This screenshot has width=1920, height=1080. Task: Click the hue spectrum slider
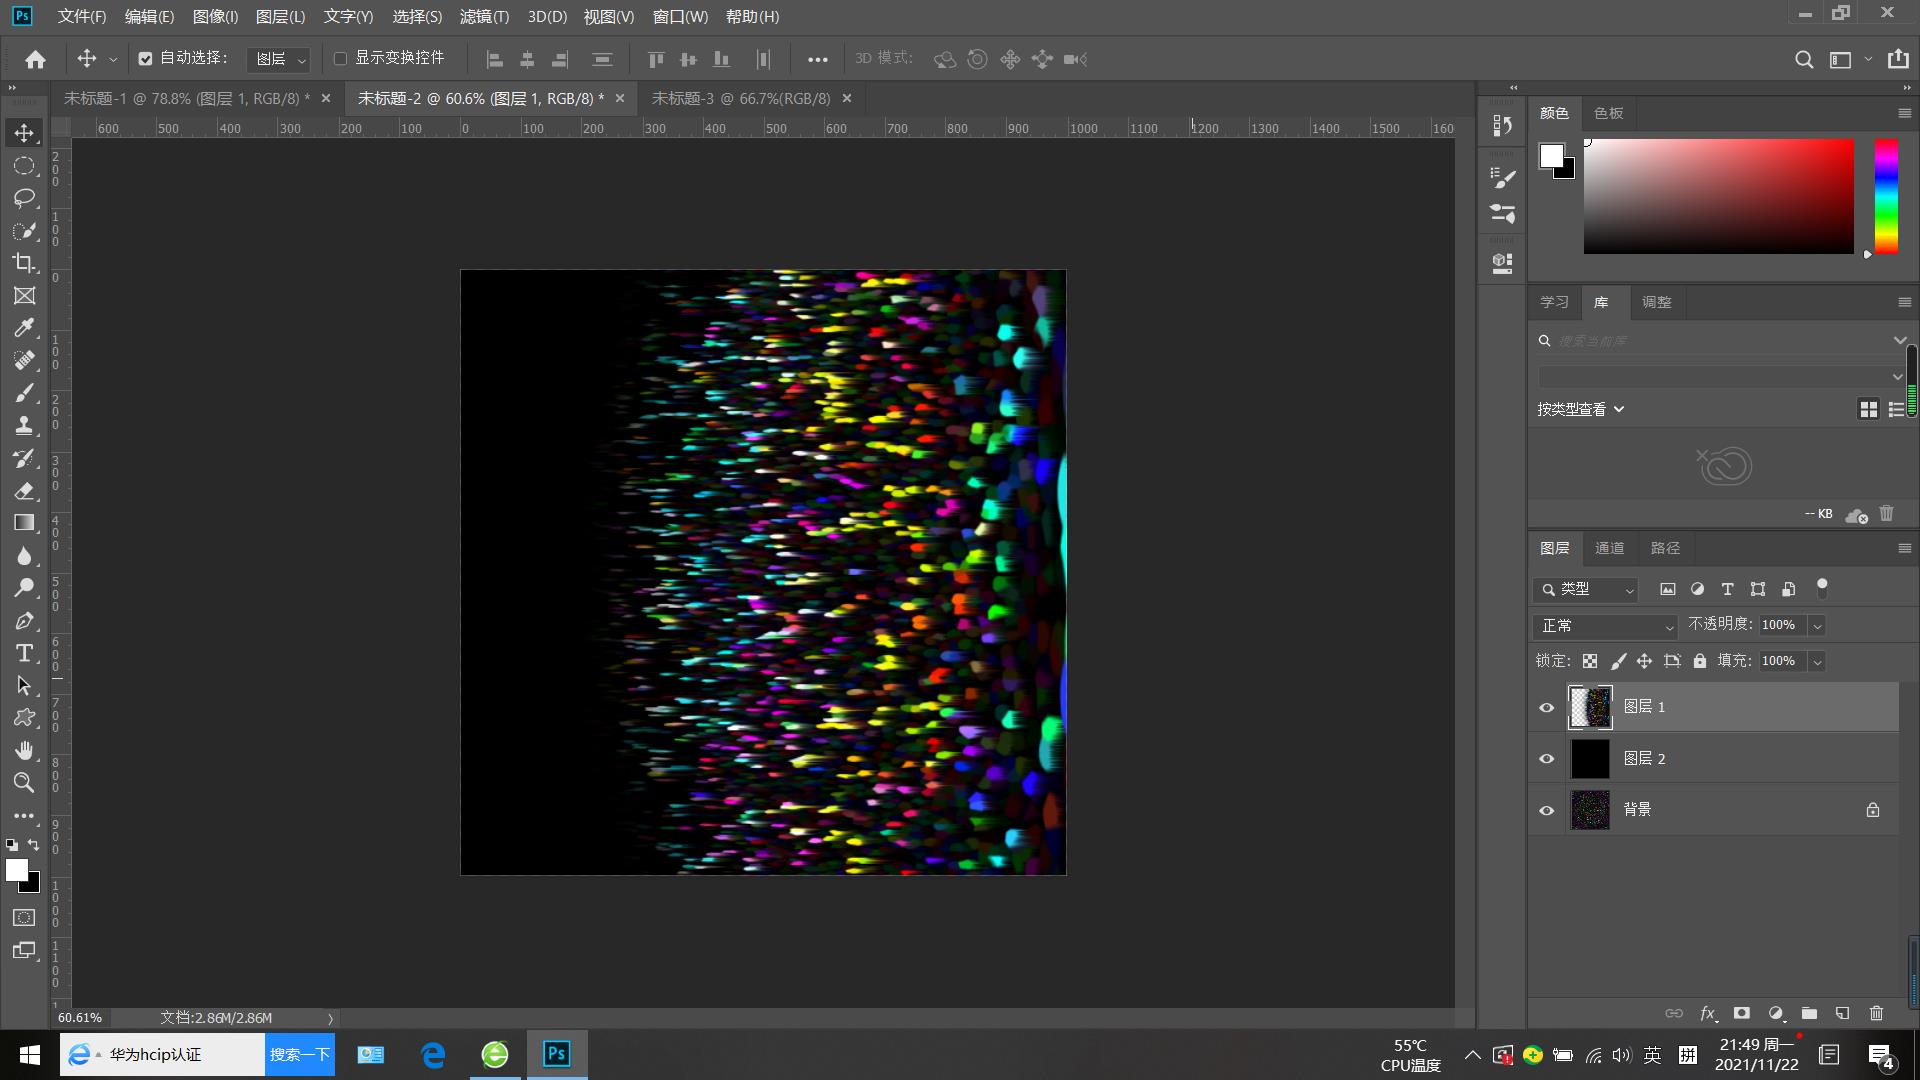pos(1886,196)
